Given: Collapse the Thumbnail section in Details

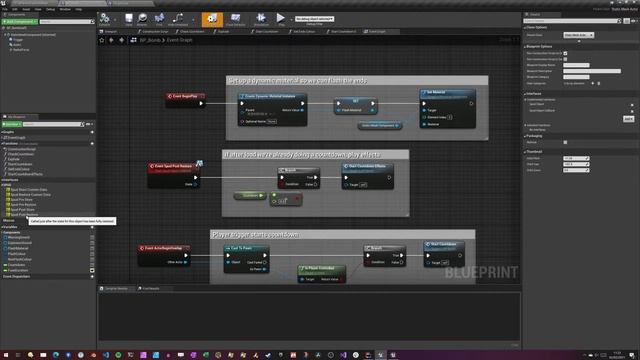Looking at the screenshot, I should 525,152.
